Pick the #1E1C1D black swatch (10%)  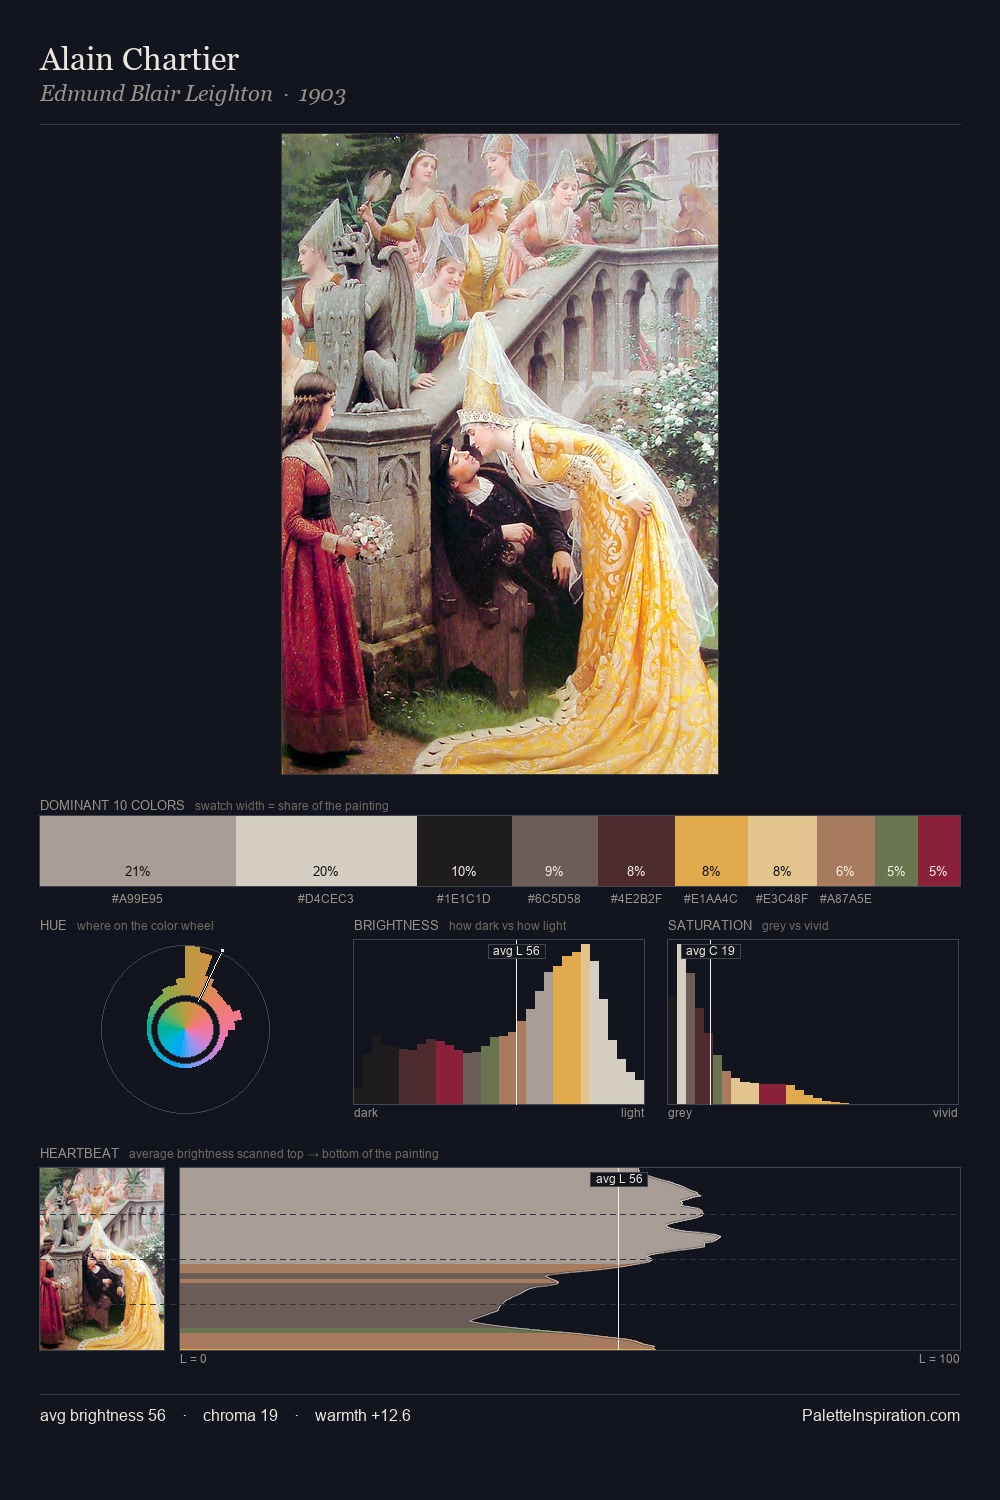tap(464, 851)
